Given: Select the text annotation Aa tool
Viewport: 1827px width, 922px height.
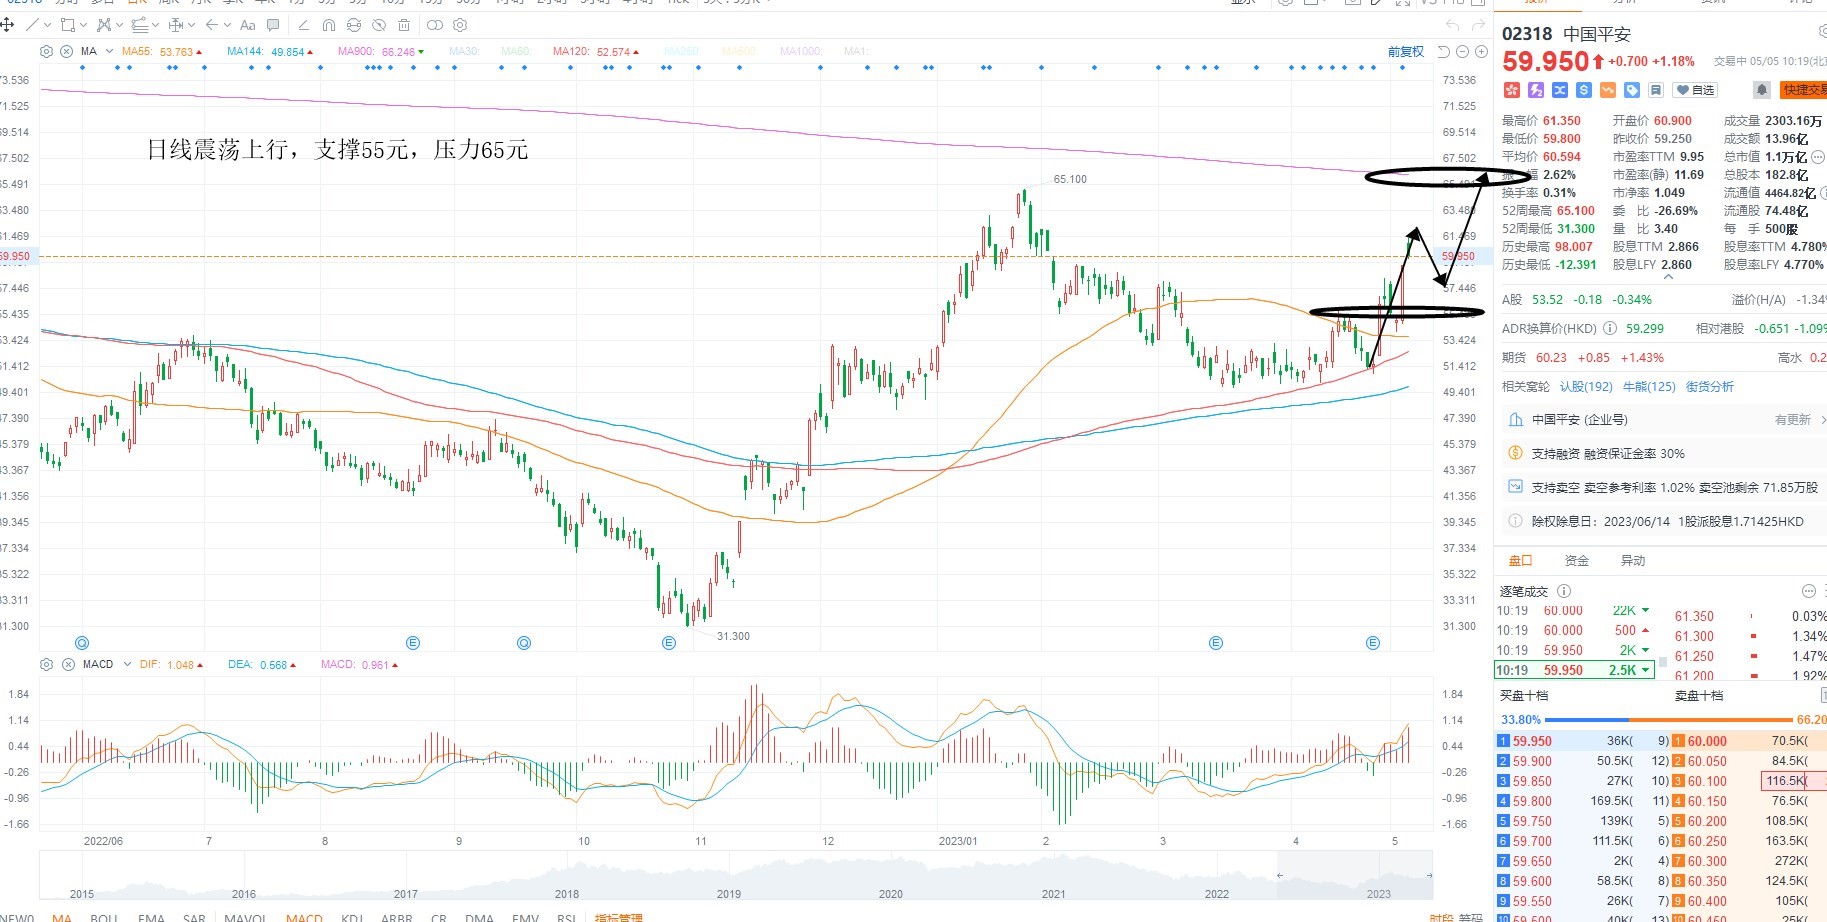Looking at the screenshot, I should tap(248, 25).
